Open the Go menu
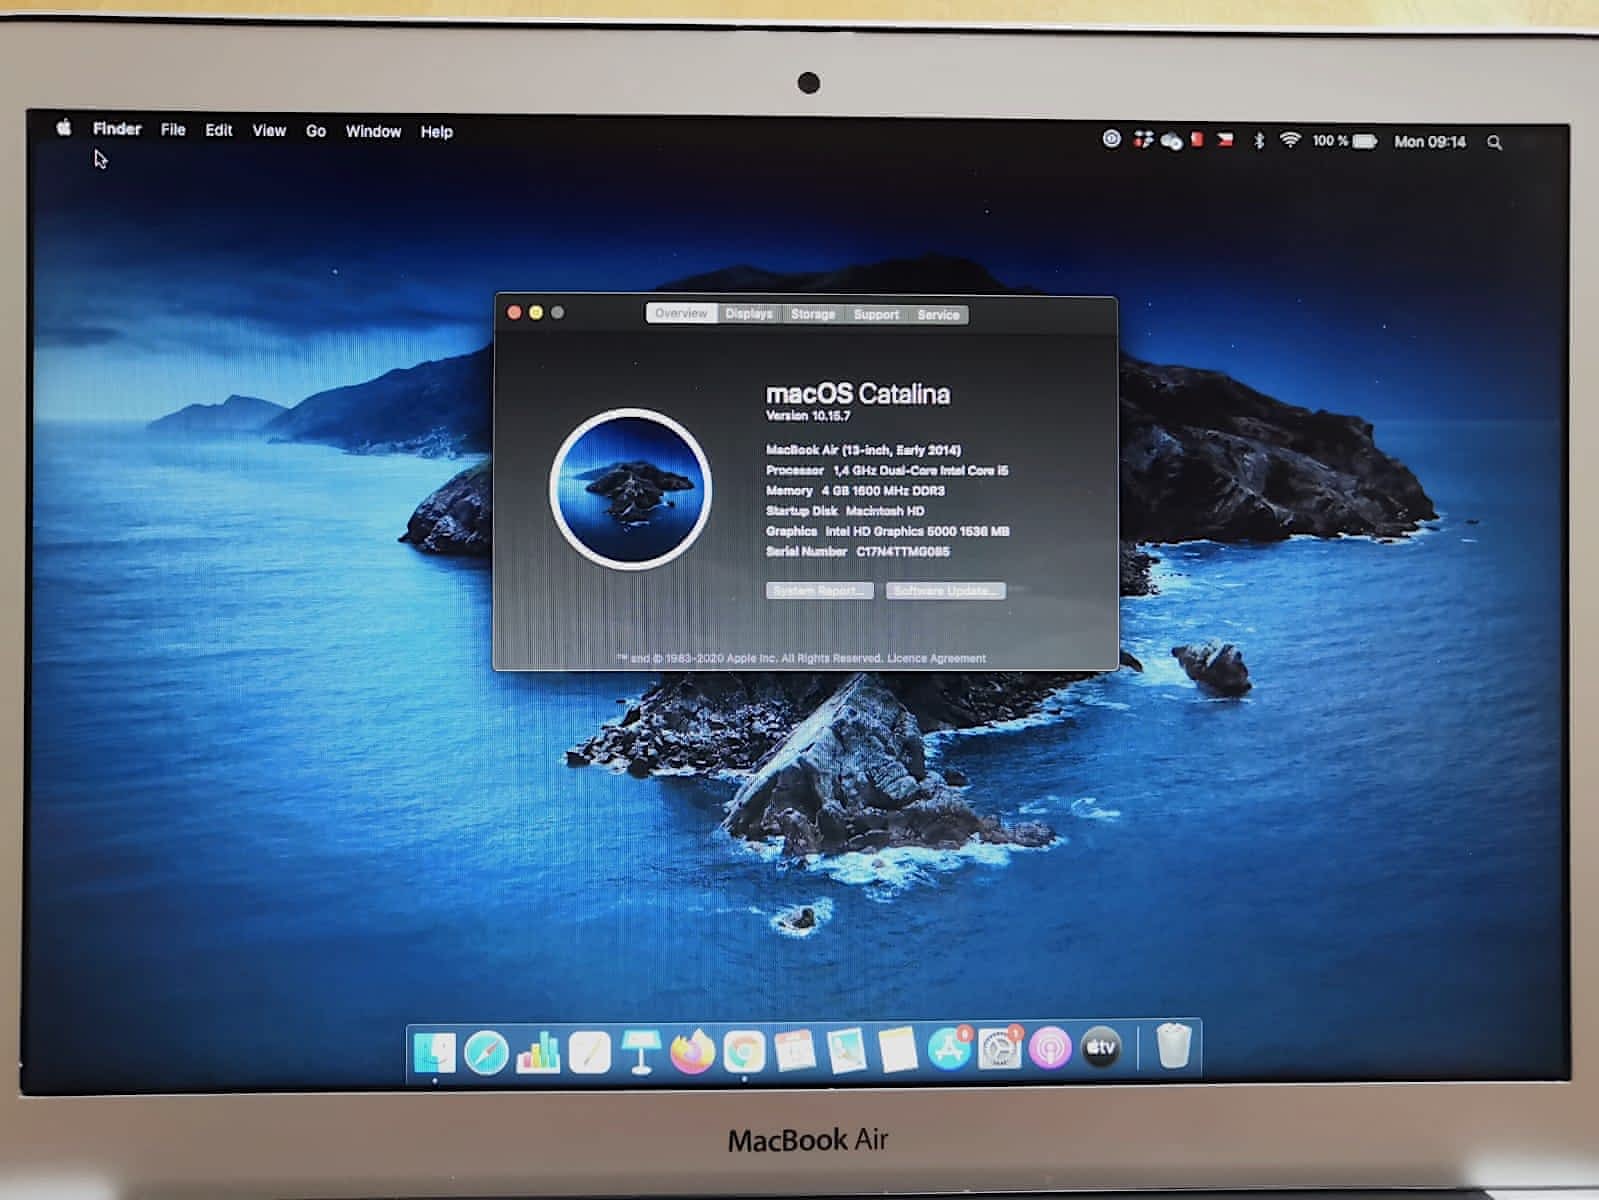Image resolution: width=1599 pixels, height=1200 pixels. [x=316, y=131]
